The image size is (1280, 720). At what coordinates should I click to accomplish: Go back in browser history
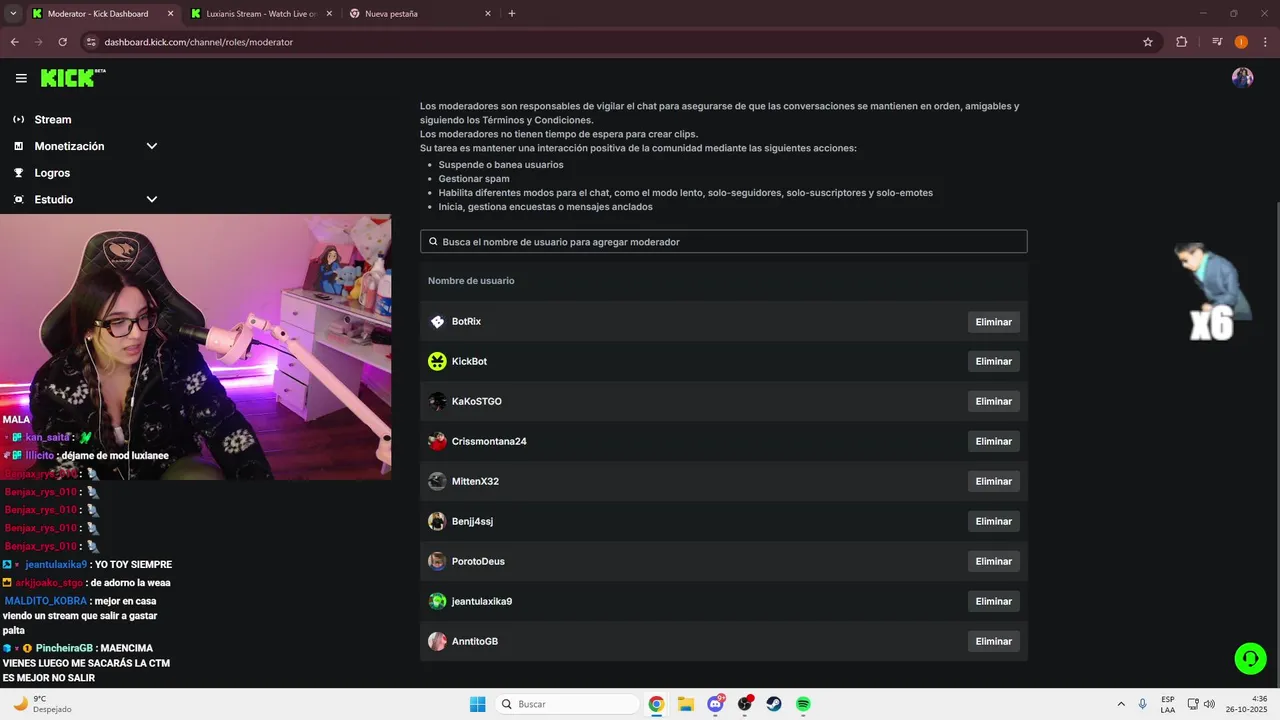(15, 42)
